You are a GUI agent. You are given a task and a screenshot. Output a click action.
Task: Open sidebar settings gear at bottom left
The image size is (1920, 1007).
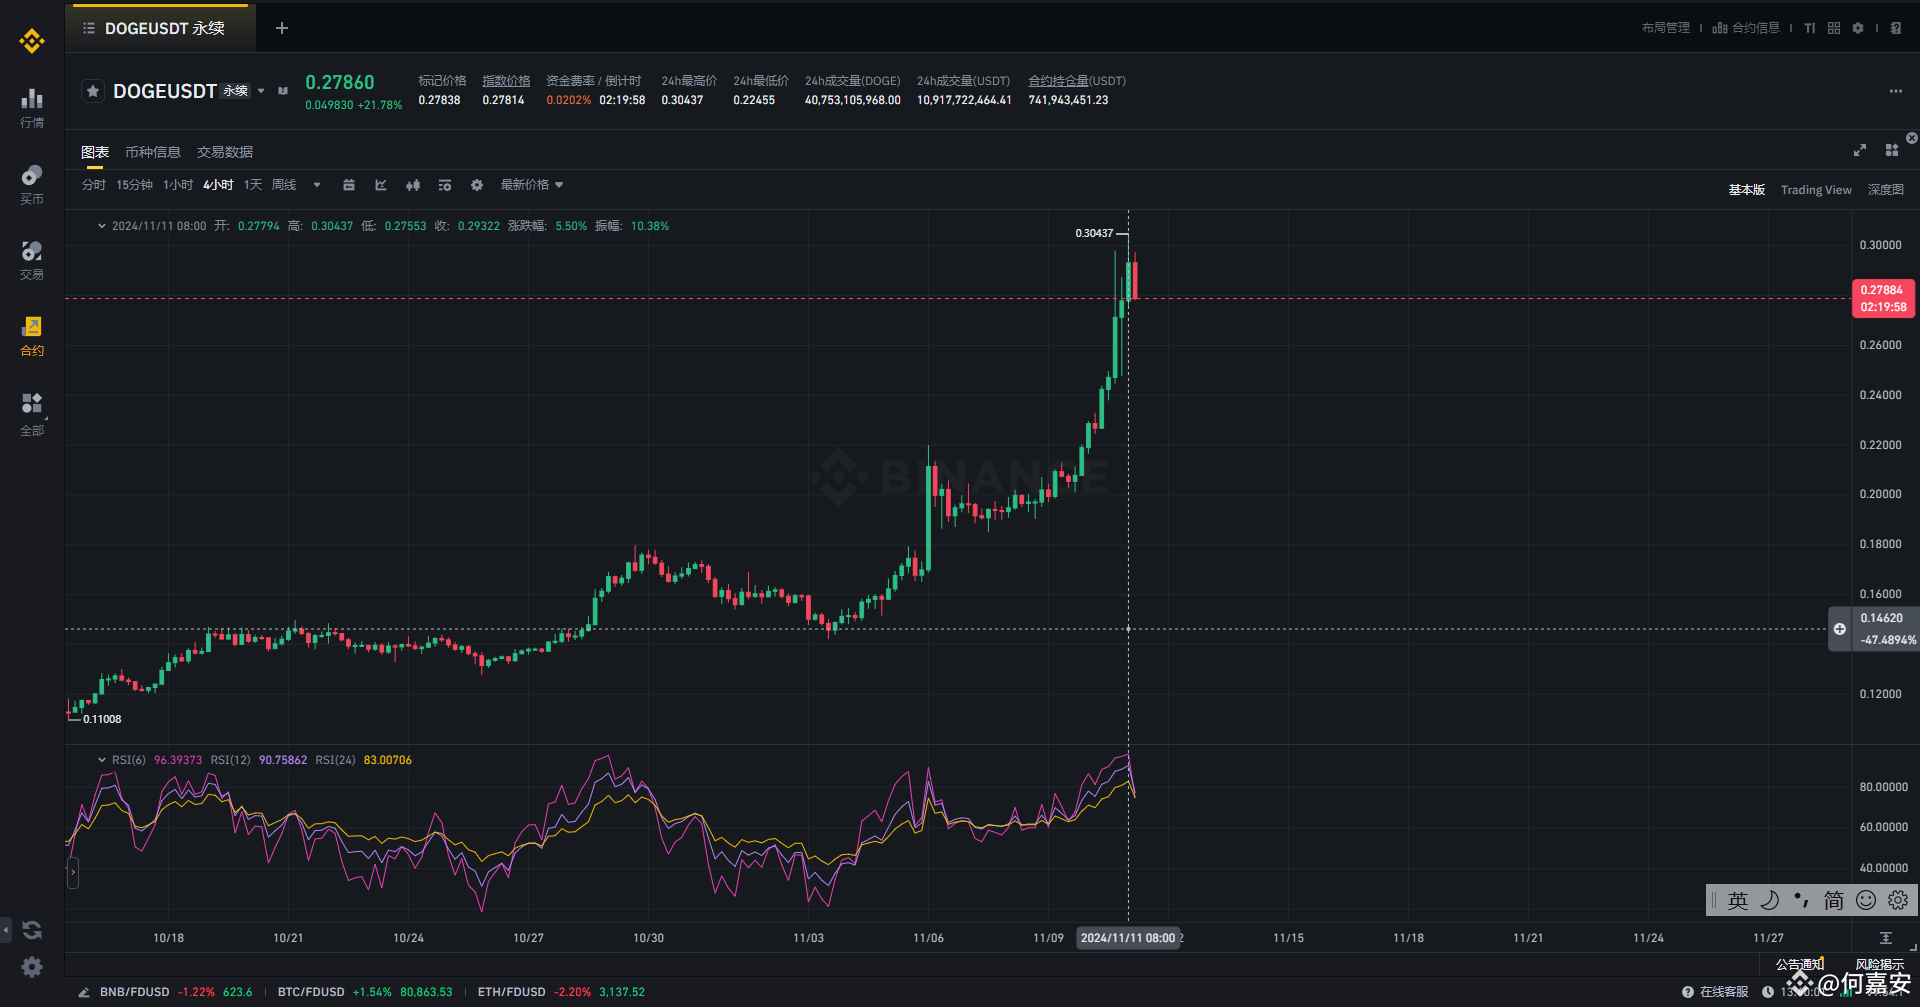[32, 967]
